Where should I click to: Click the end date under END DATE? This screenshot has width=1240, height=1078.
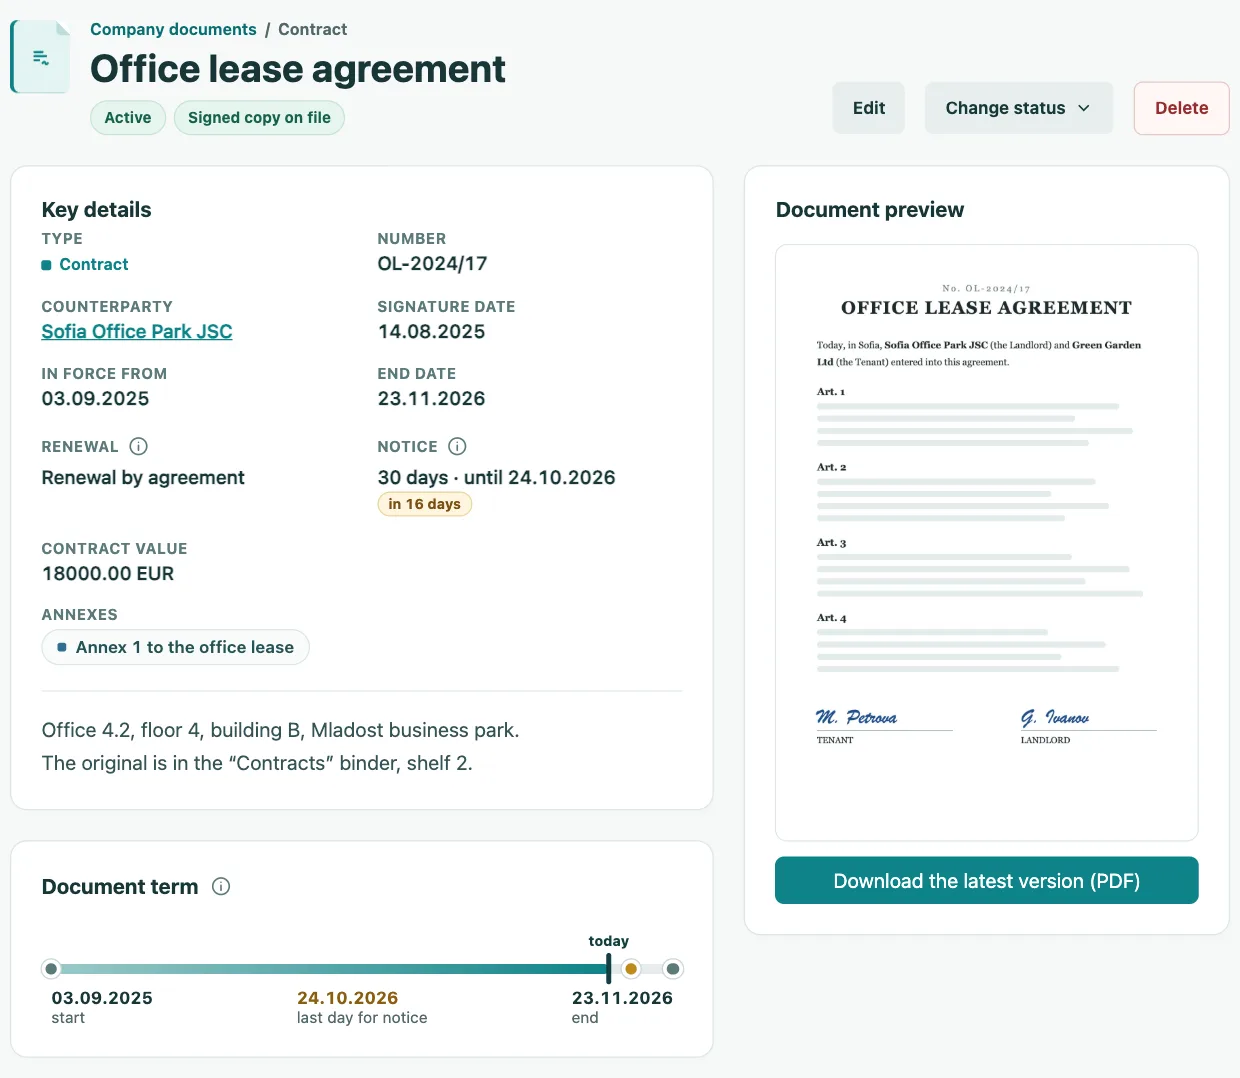[x=431, y=398]
